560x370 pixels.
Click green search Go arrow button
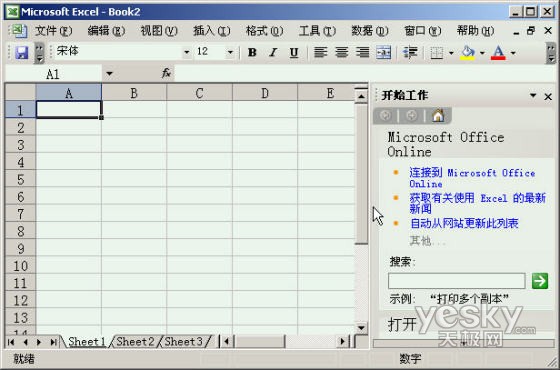[540, 281]
